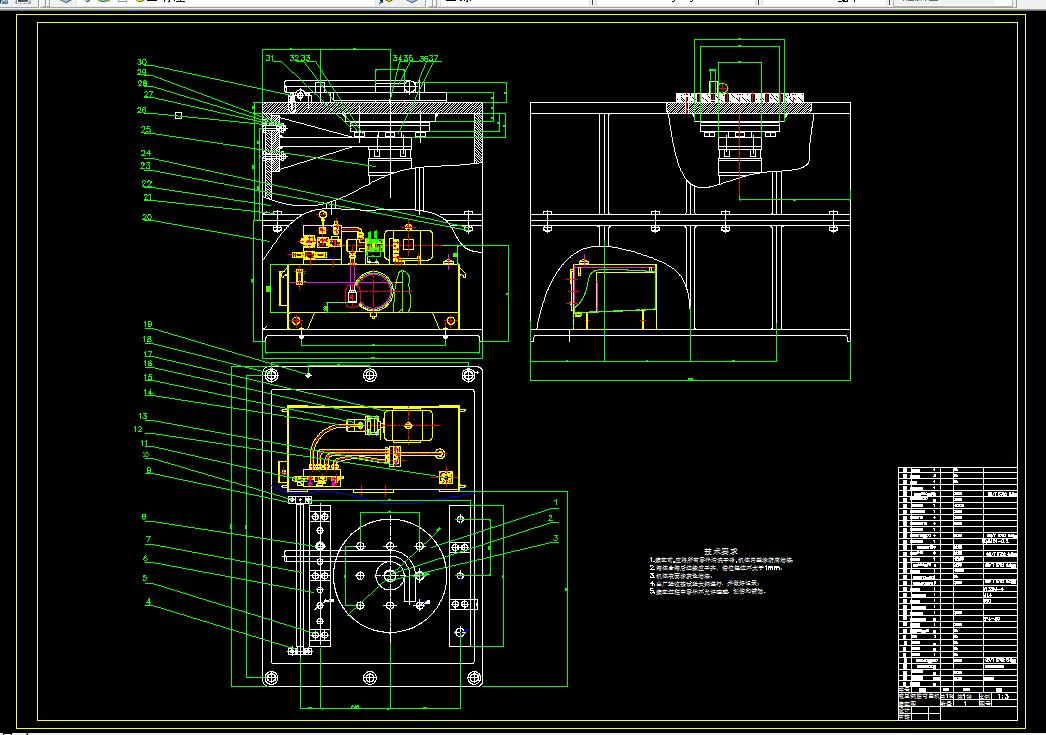Select part callout number 4
Image resolution: width=1046 pixels, height=735 pixels.
point(148,602)
